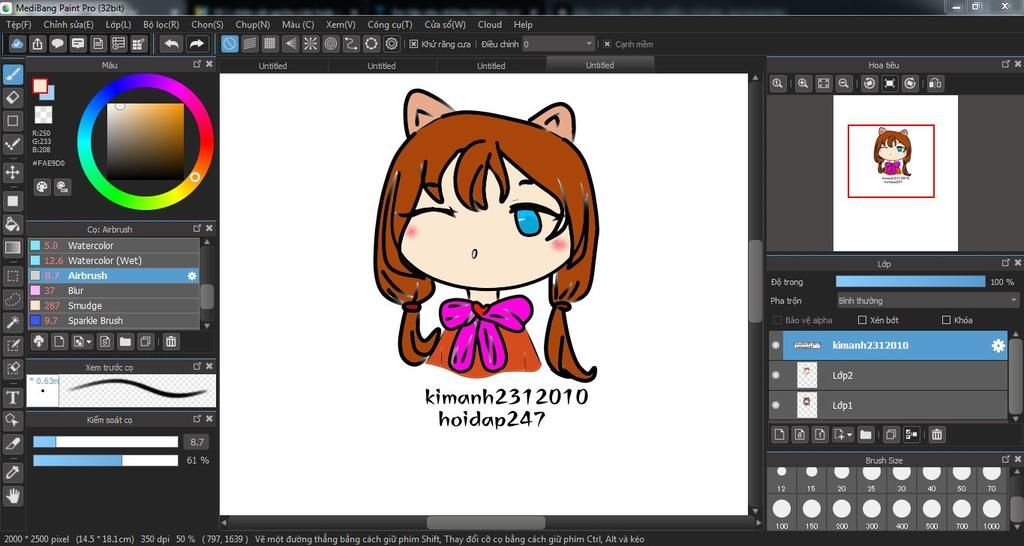Image resolution: width=1024 pixels, height=546 pixels.
Task: Enable the circle snap guide
Action: [331, 44]
